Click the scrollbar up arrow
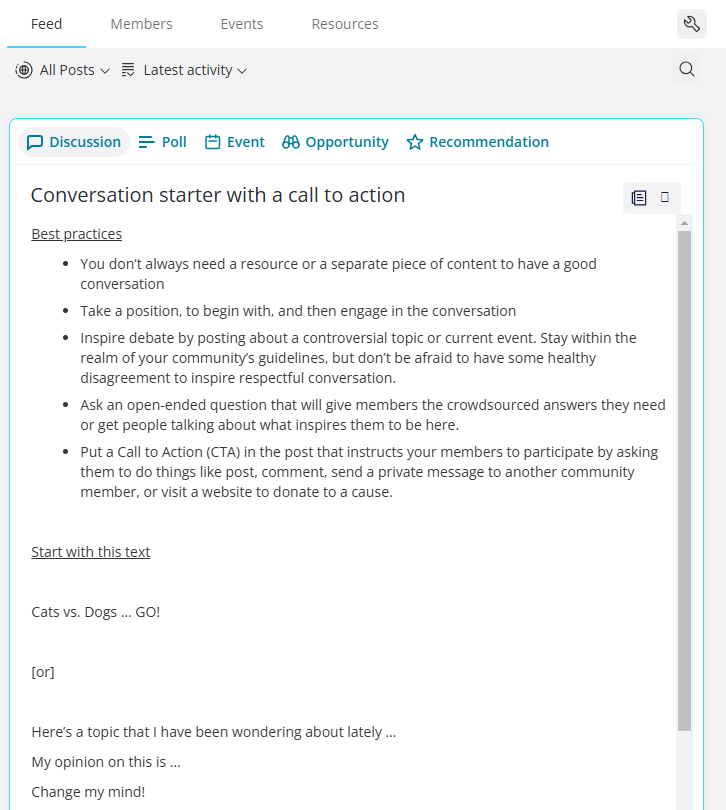Viewport: 726px width, 810px height. 684,223
